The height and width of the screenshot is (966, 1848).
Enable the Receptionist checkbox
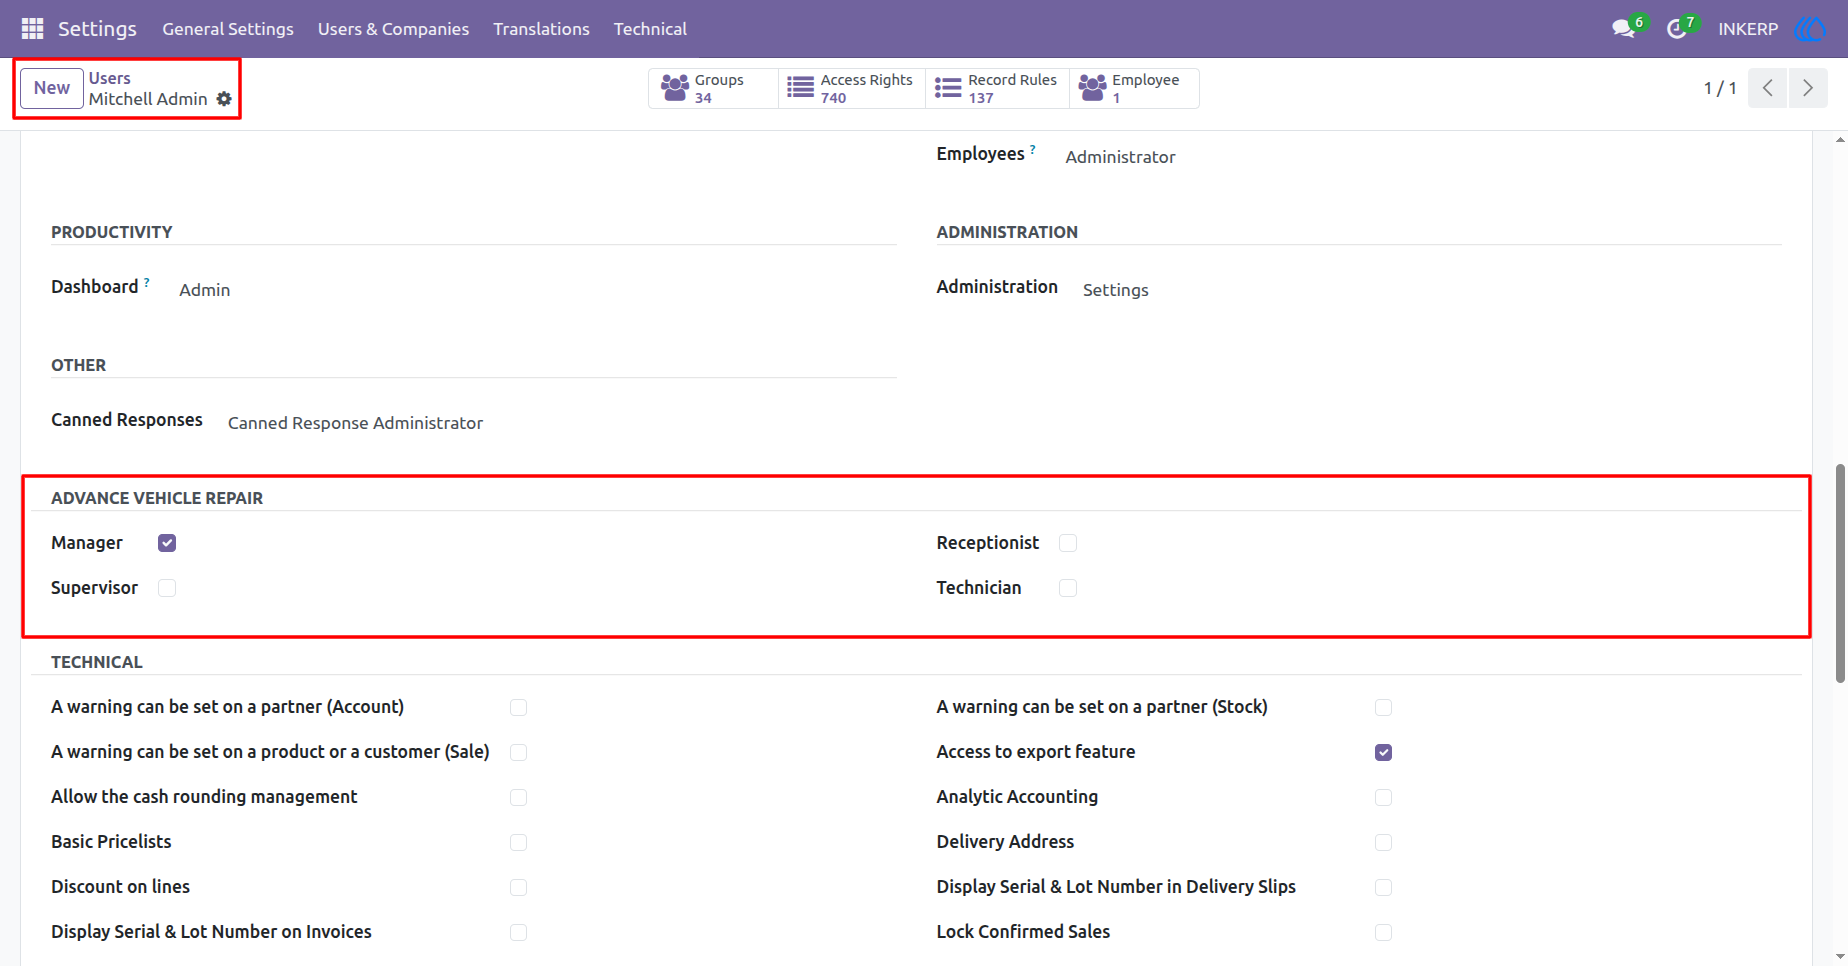click(1068, 543)
